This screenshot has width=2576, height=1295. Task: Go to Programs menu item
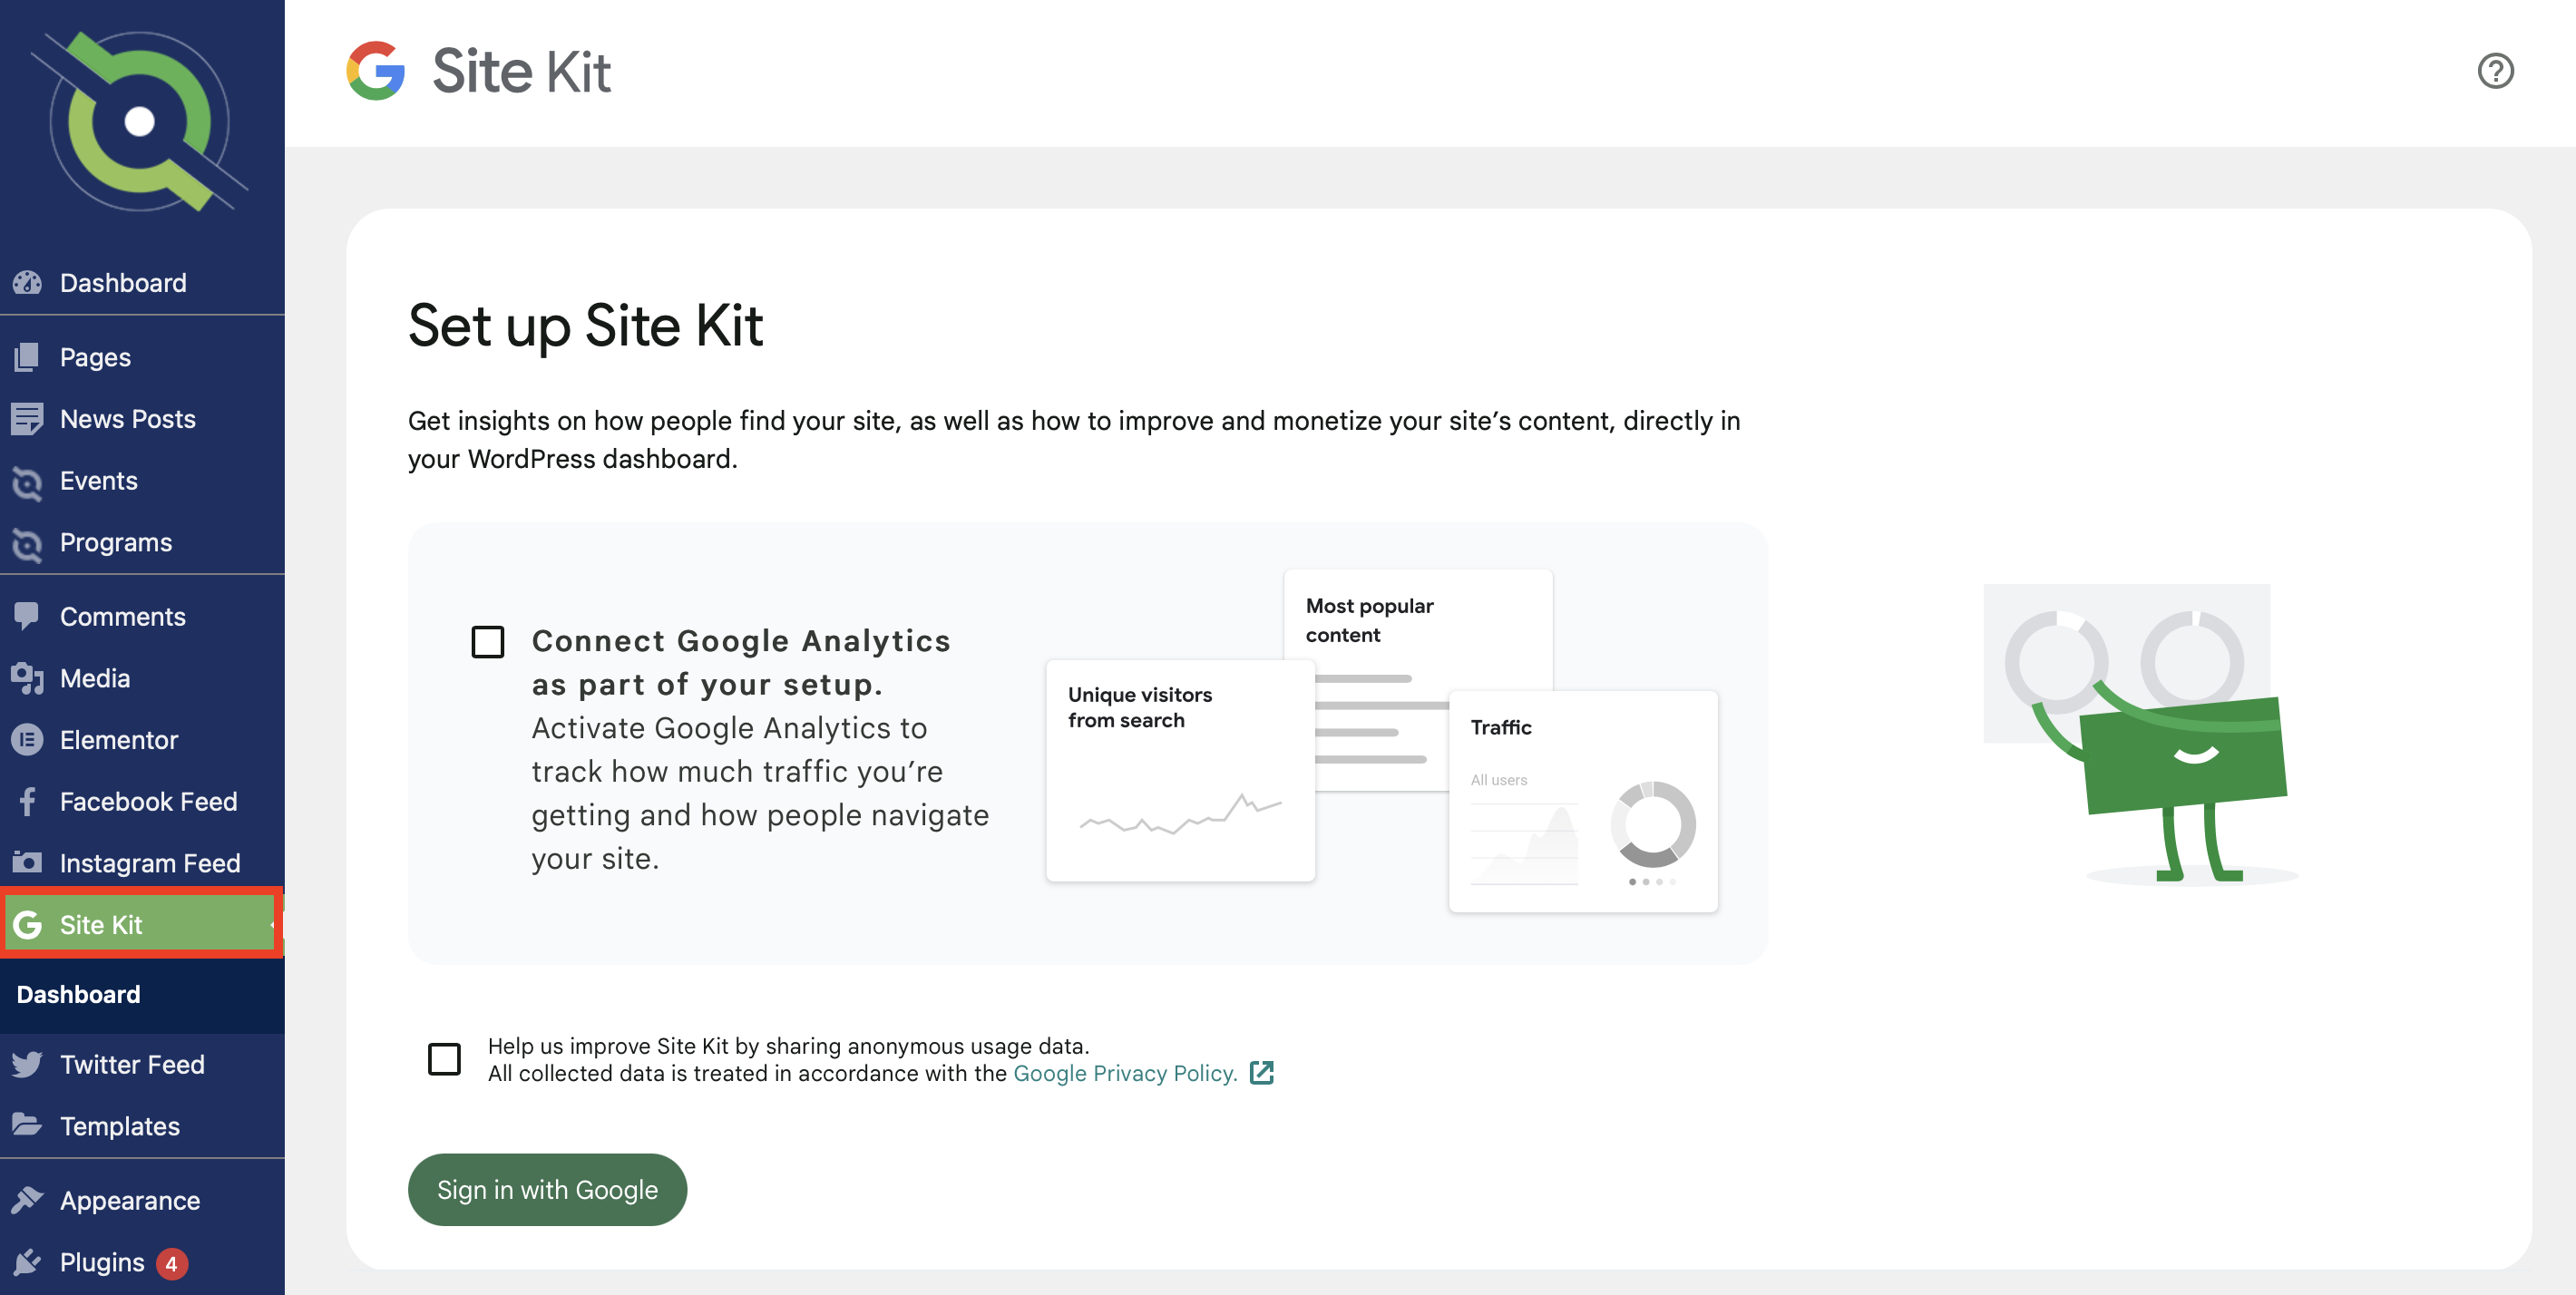pyautogui.click(x=142, y=543)
